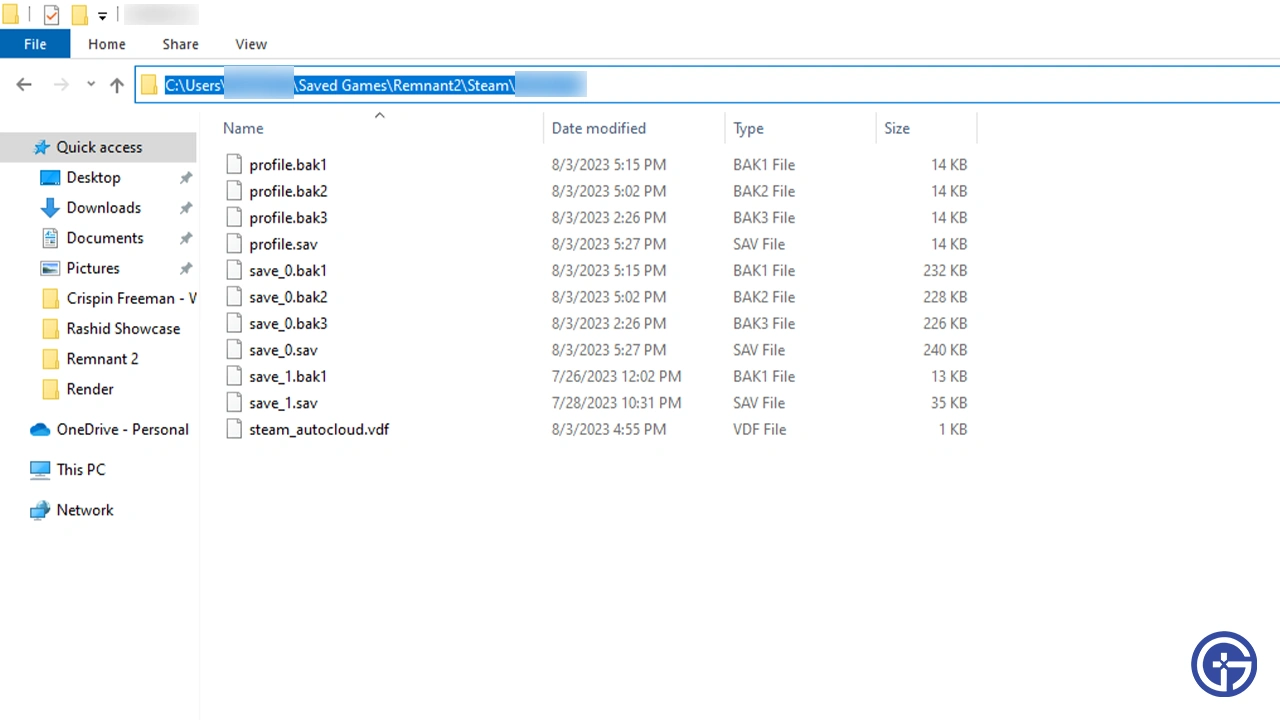Select Quick access in the navigation pane
The image size is (1280, 720).
pos(98,147)
